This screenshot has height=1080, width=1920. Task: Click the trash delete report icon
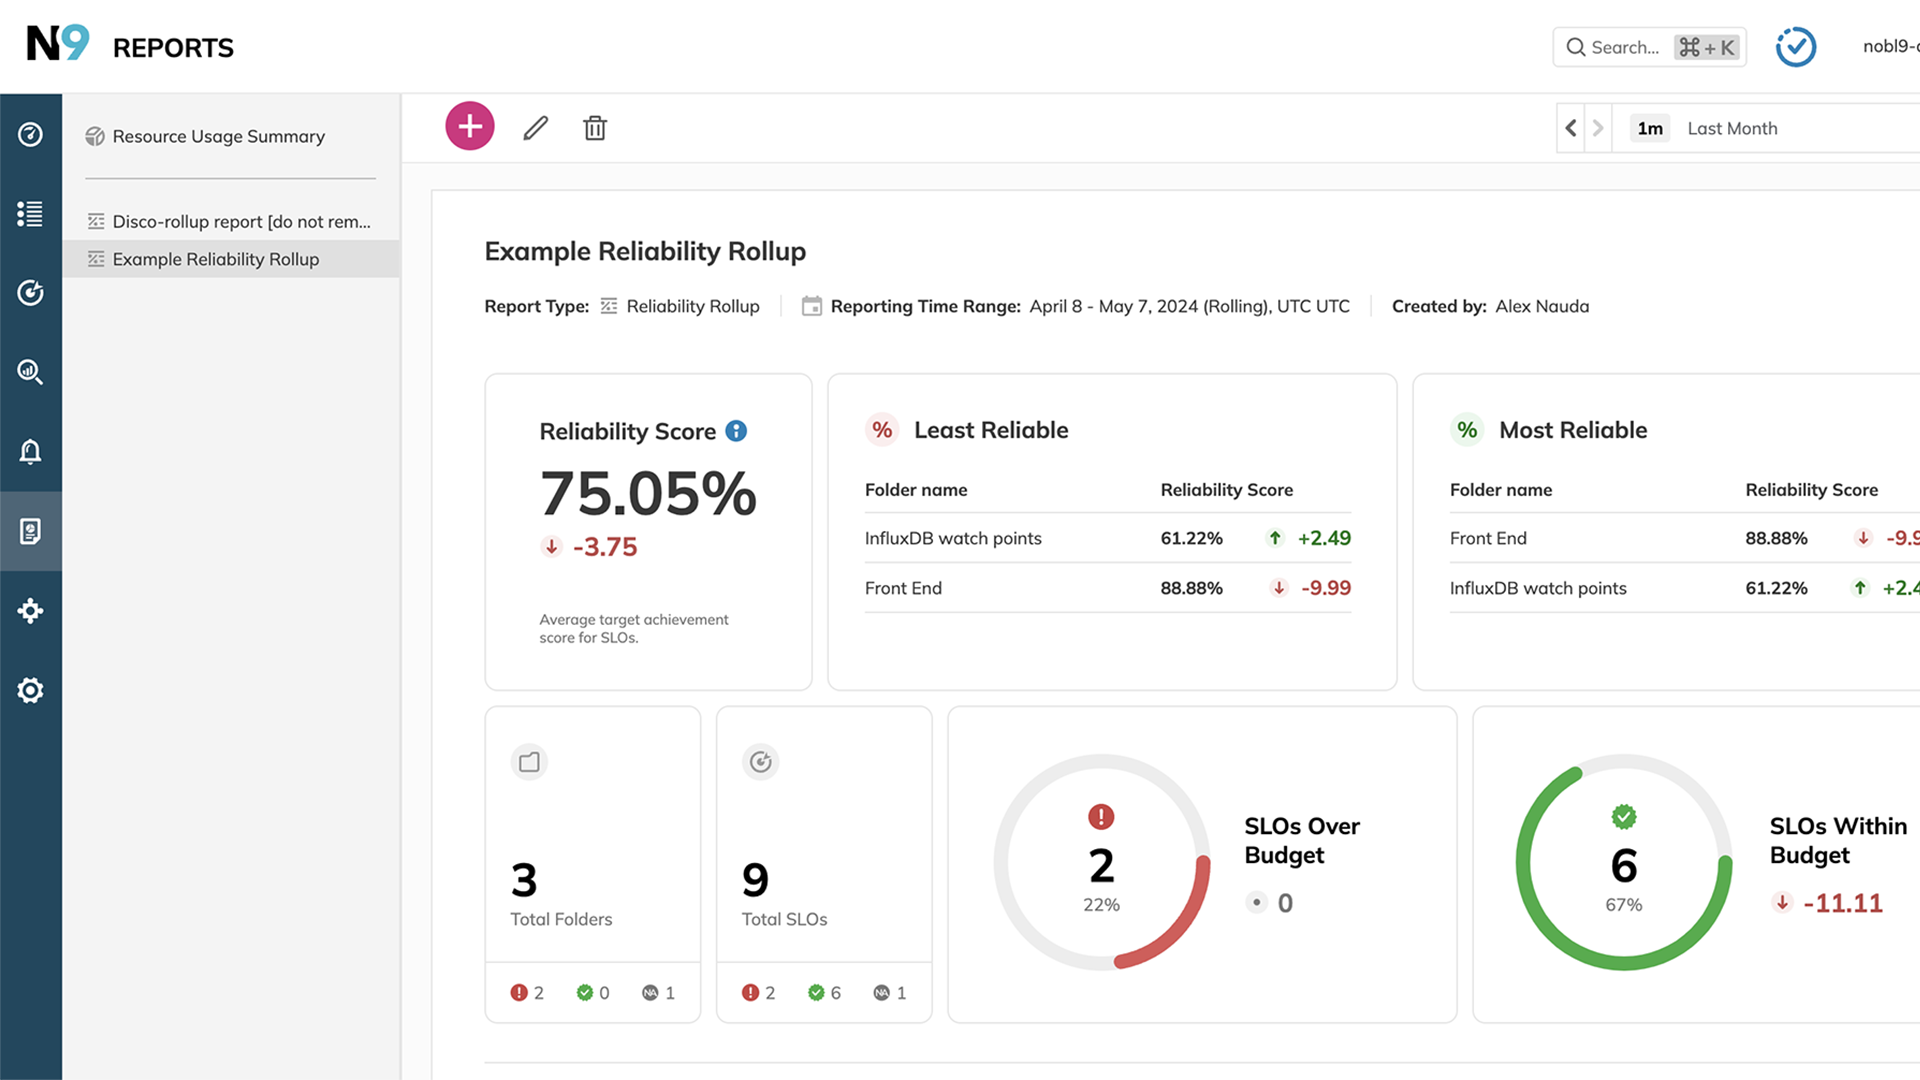pos(595,128)
